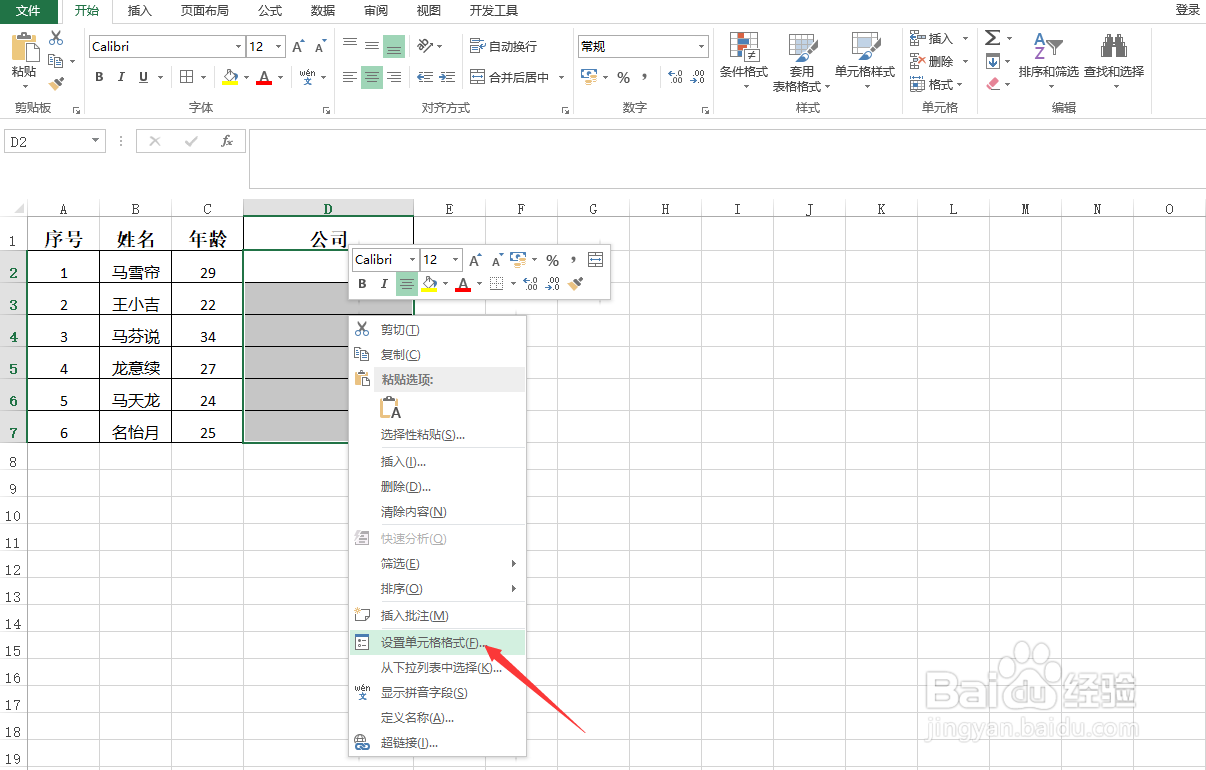Click the formula bar input area
Viewport: 1206px width, 770px height.
coord(726,158)
